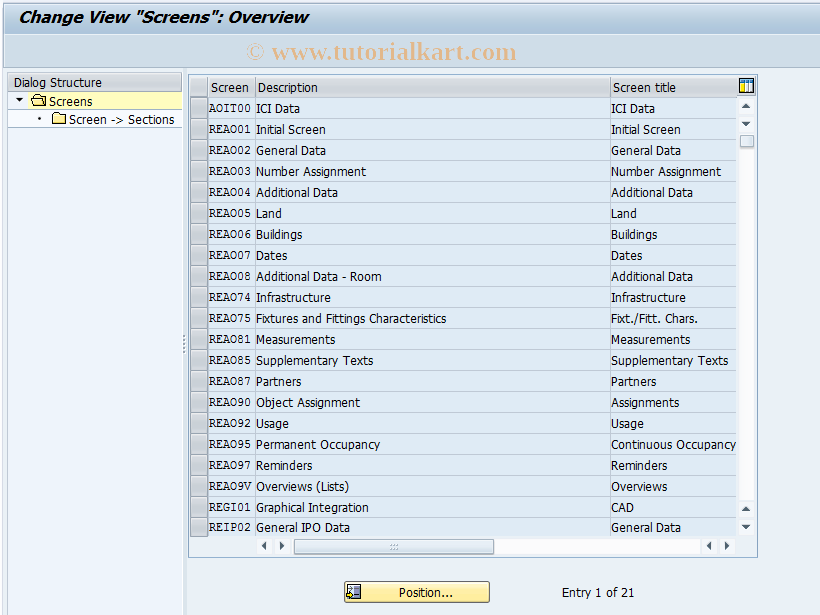This screenshot has height=615, width=820.
Task: Click Screen title cell 'Fixt./Fitt. Chars.'
Action: [673, 318]
